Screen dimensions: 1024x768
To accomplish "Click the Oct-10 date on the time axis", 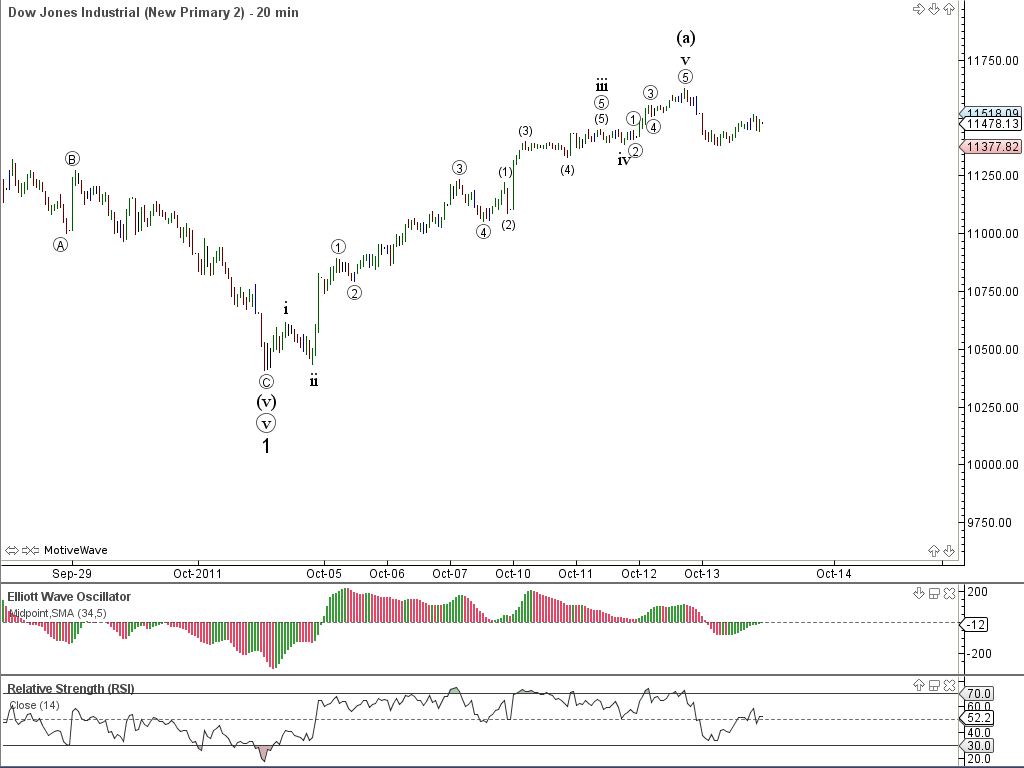I will pos(513,574).
